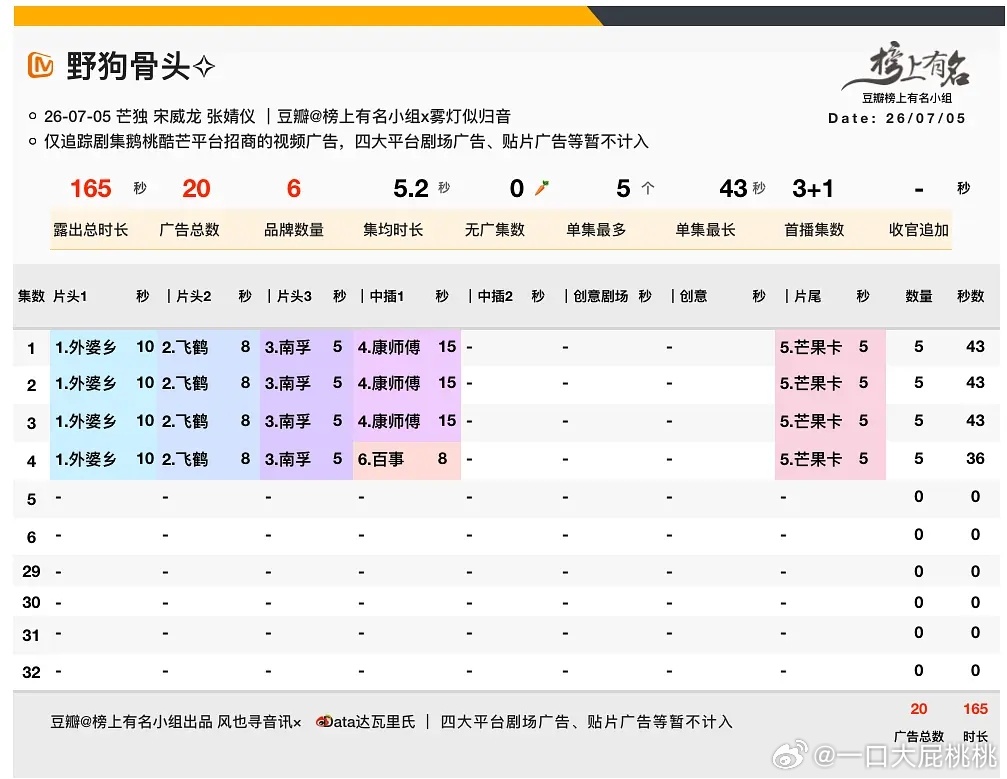Click 4.康师傅 in episode 1 row
Image resolution: width=1007 pixels, height=779 pixels.
389,347
